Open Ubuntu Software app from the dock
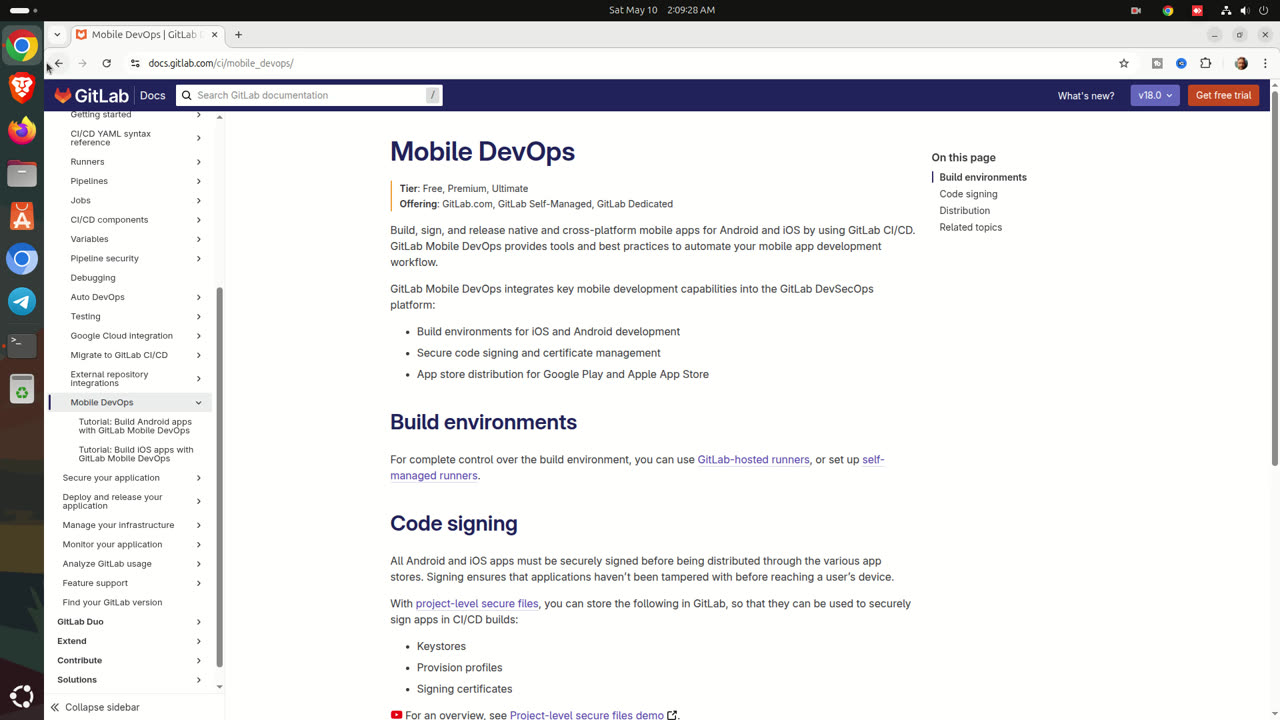The width and height of the screenshot is (1280, 720). pos(22,216)
